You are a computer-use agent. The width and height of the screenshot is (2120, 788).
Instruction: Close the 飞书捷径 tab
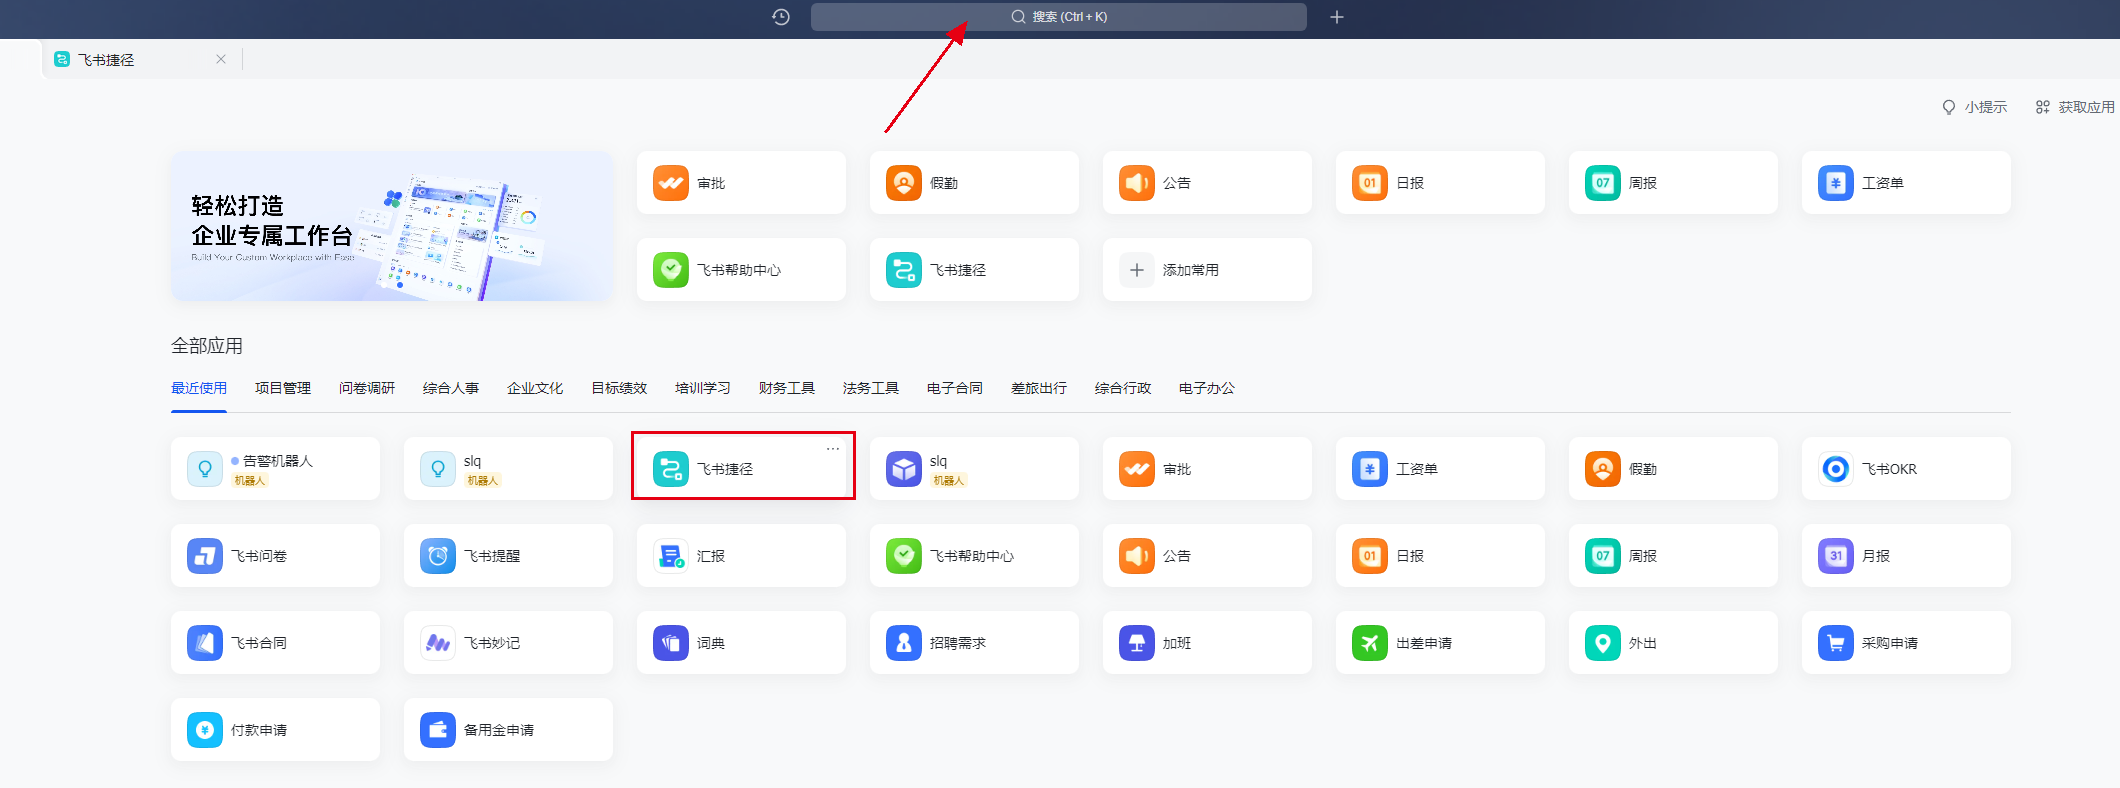coord(221,59)
